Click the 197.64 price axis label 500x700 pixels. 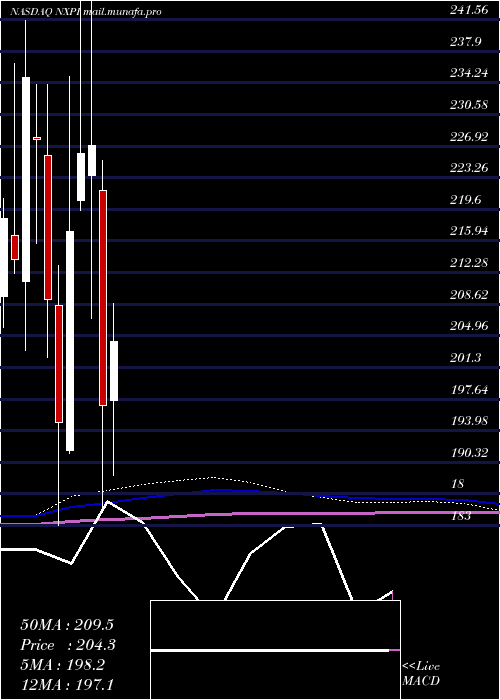(x=469, y=389)
